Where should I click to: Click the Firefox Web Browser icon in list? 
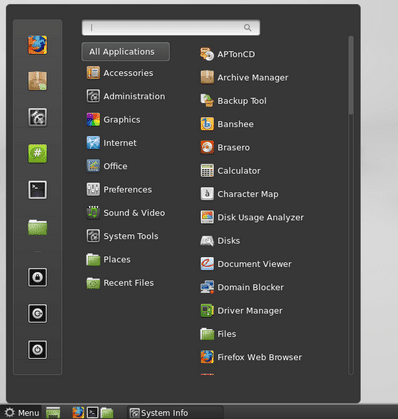(207, 357)
